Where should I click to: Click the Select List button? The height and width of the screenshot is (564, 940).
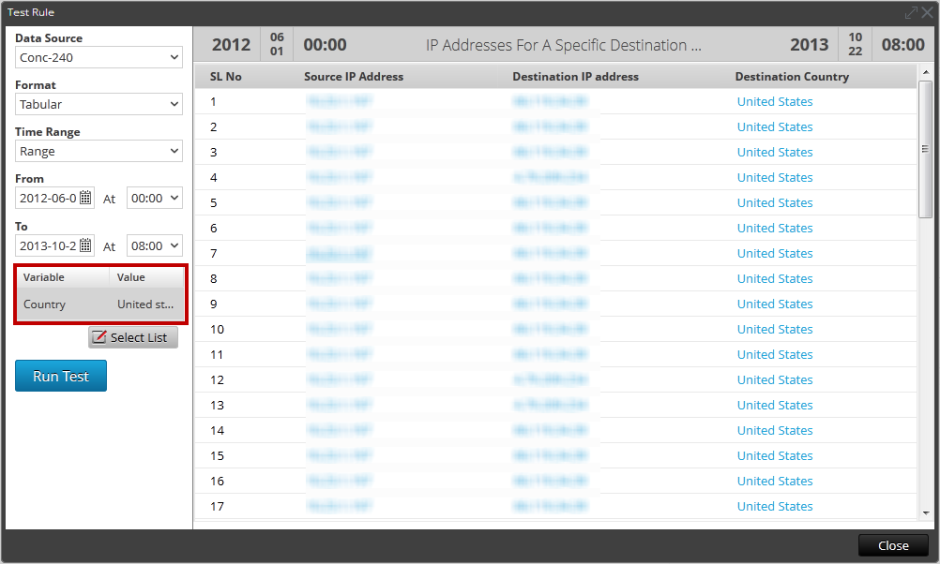point(133,337)
